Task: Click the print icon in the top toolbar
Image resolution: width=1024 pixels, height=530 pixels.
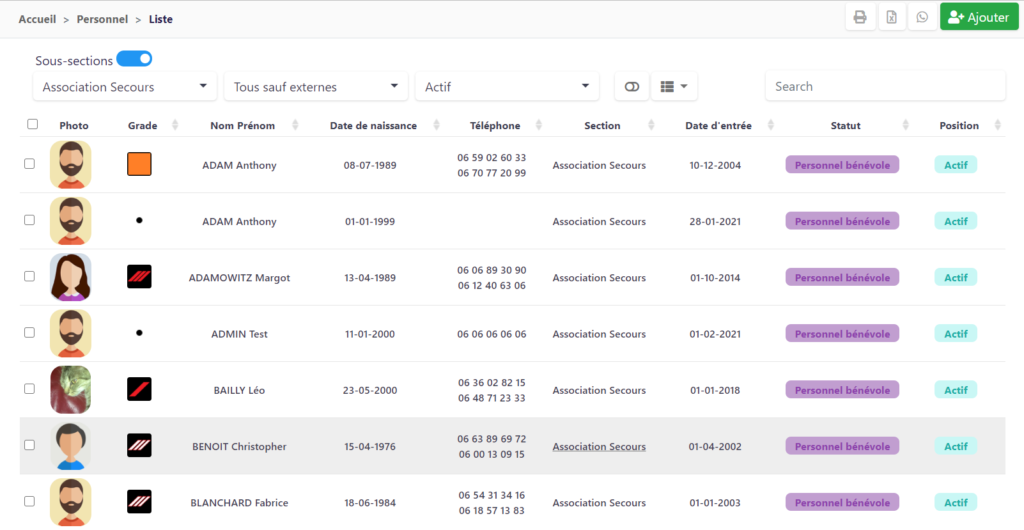Action: pos(860,17)
